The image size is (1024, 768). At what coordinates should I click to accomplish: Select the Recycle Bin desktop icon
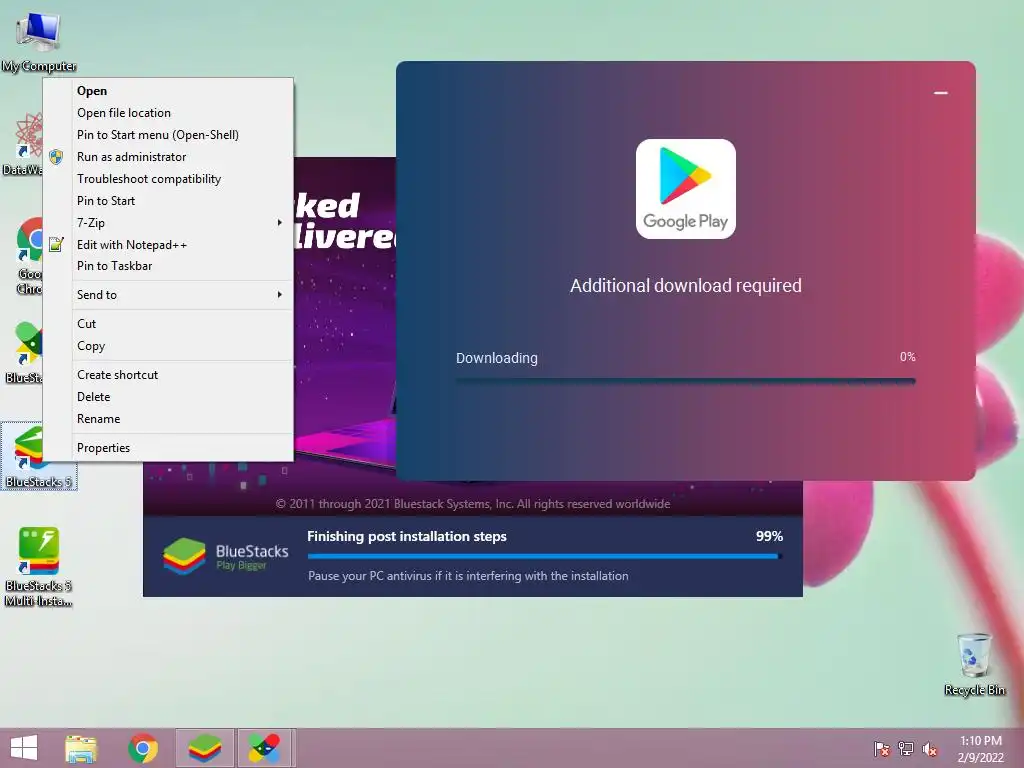pyautogui.click(x=974, y=665)
